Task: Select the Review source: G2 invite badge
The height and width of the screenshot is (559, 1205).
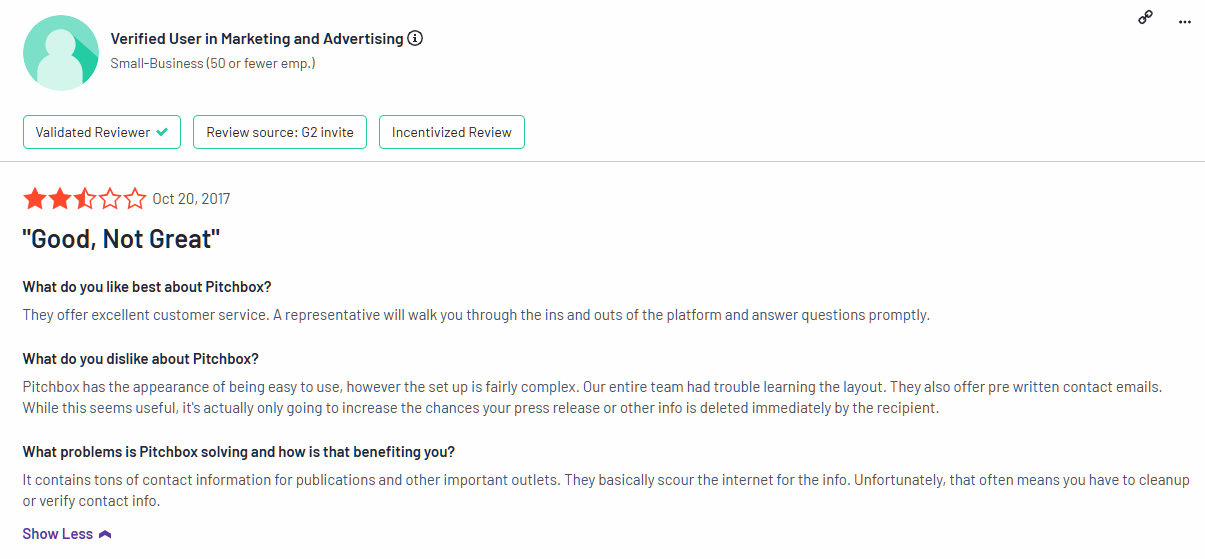Action: [x=280, y=132]
